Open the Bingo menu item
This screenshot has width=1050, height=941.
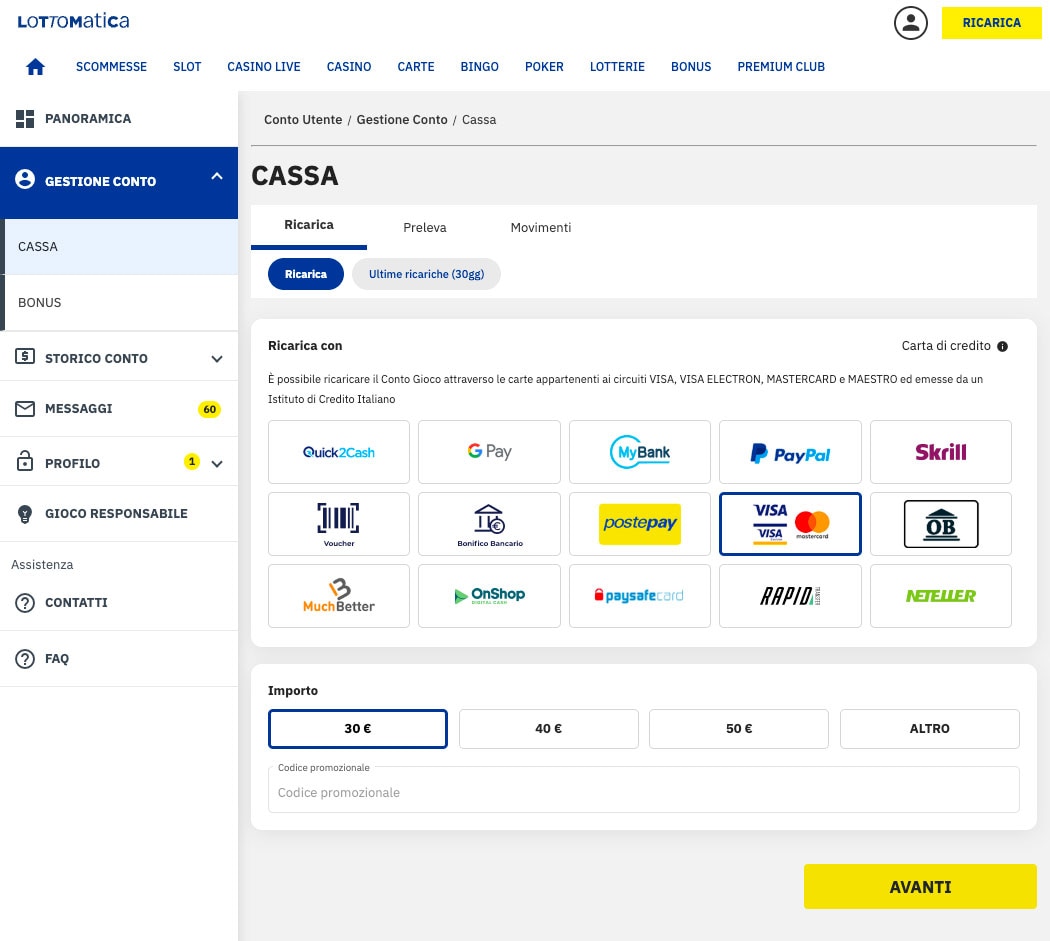pos(479,67)
